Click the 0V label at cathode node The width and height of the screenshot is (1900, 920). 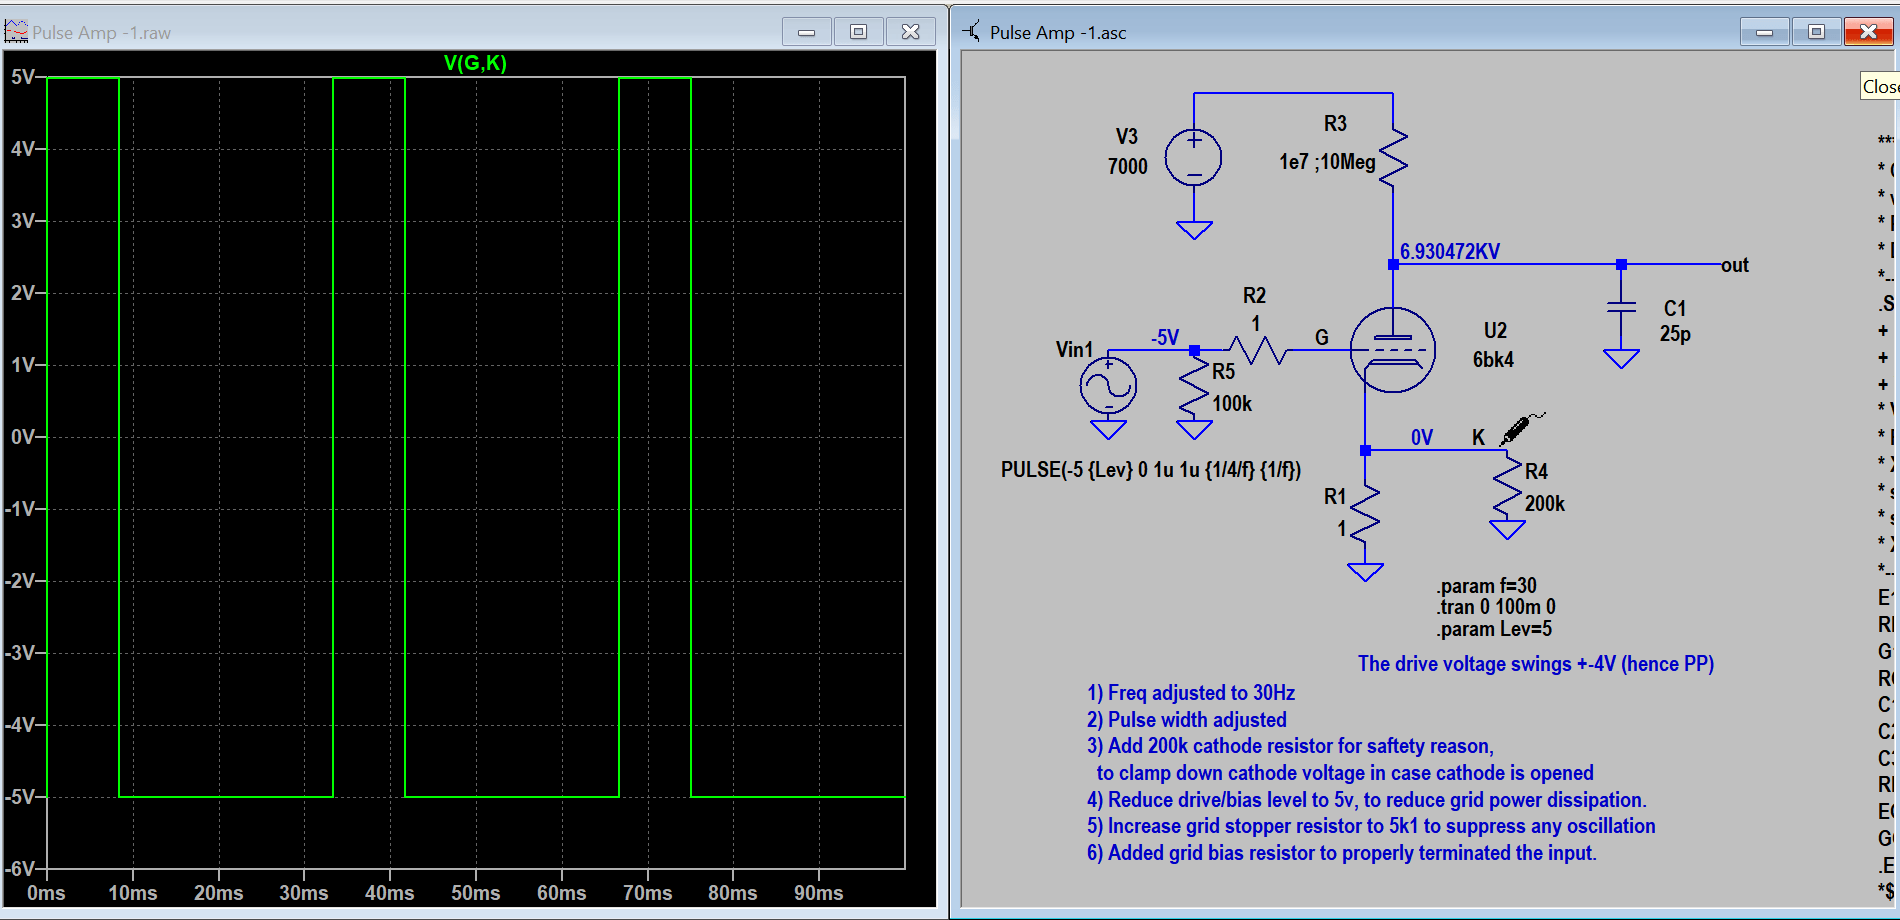pos(1422,437)
